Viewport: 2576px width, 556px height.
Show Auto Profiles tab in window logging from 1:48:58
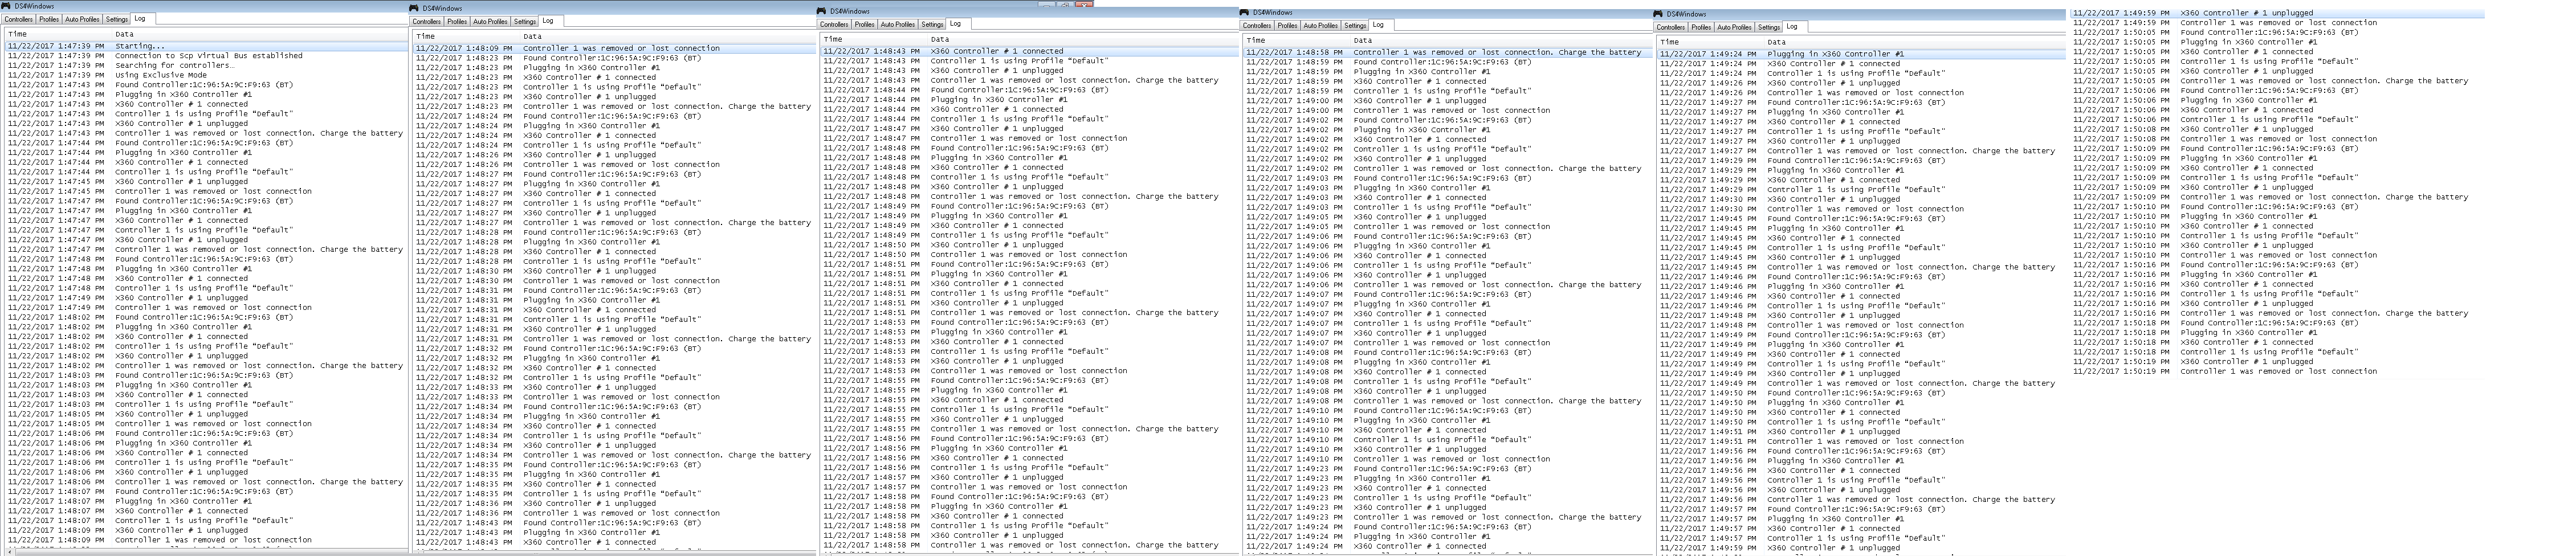pyautogui.click(x=1321, y=25)
